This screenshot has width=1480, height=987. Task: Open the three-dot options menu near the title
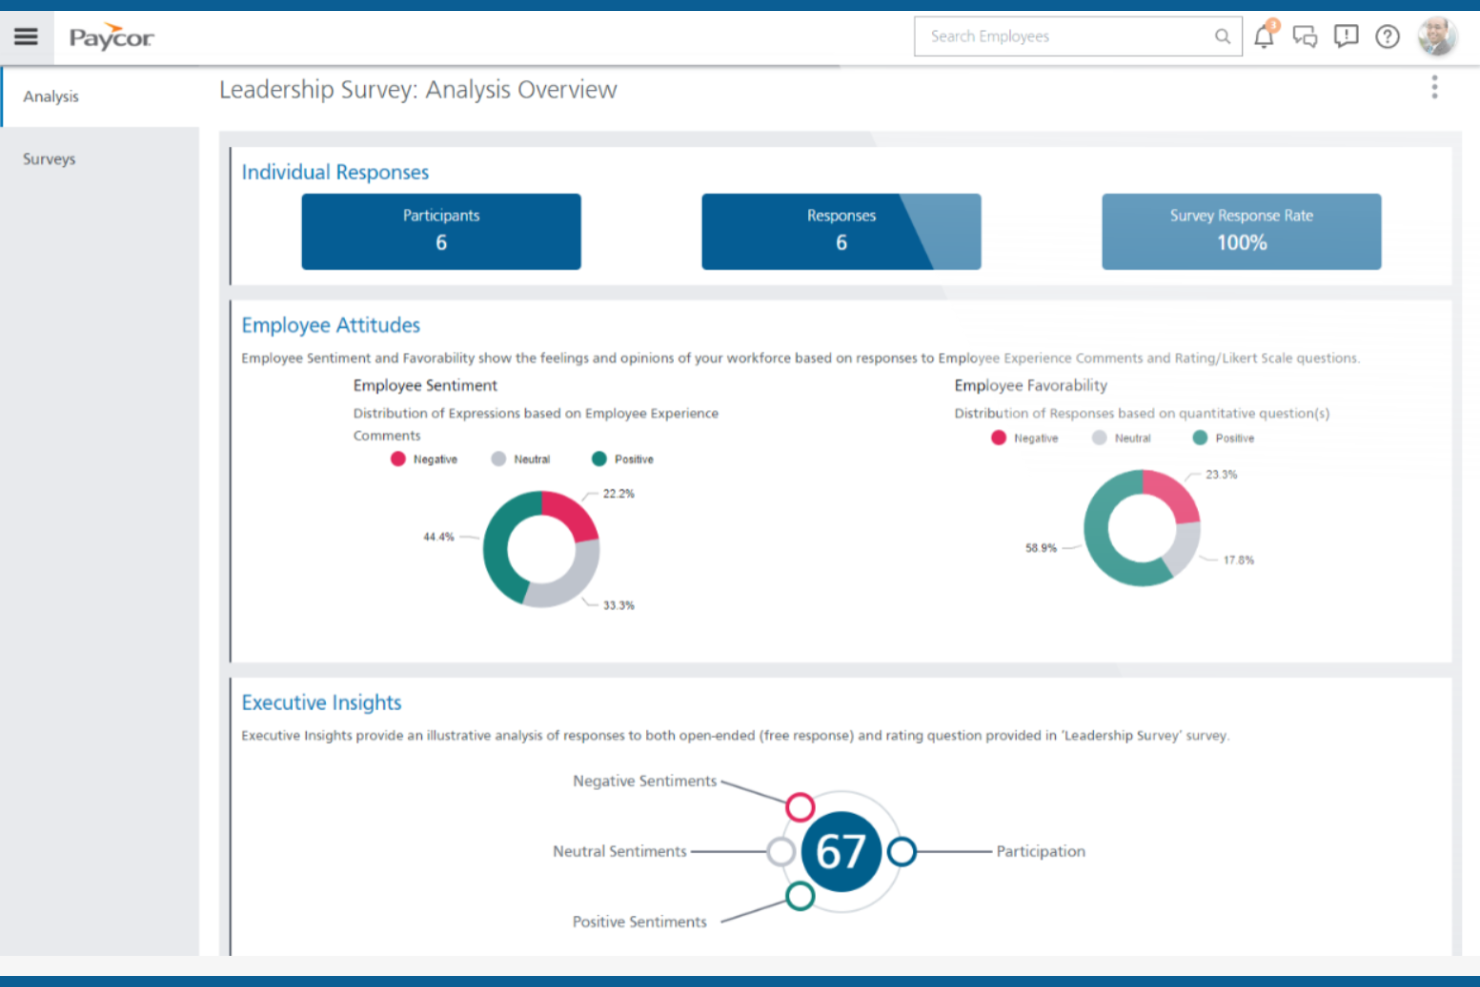point(1434,88)
